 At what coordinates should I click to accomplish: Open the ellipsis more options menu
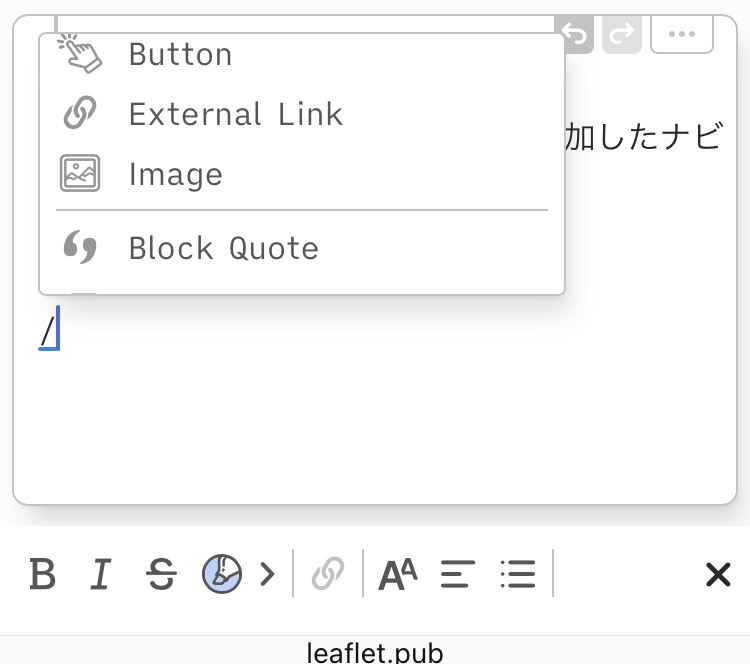tap(681, 35)
